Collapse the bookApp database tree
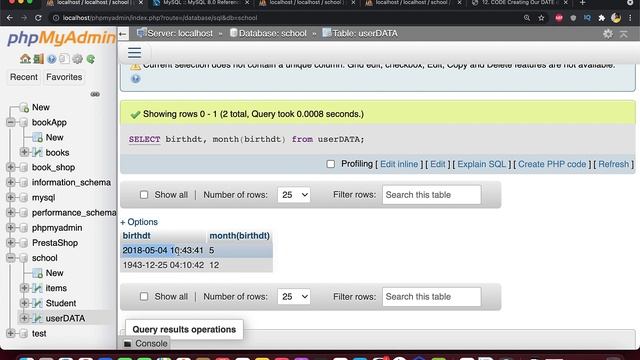 [11, 122]
